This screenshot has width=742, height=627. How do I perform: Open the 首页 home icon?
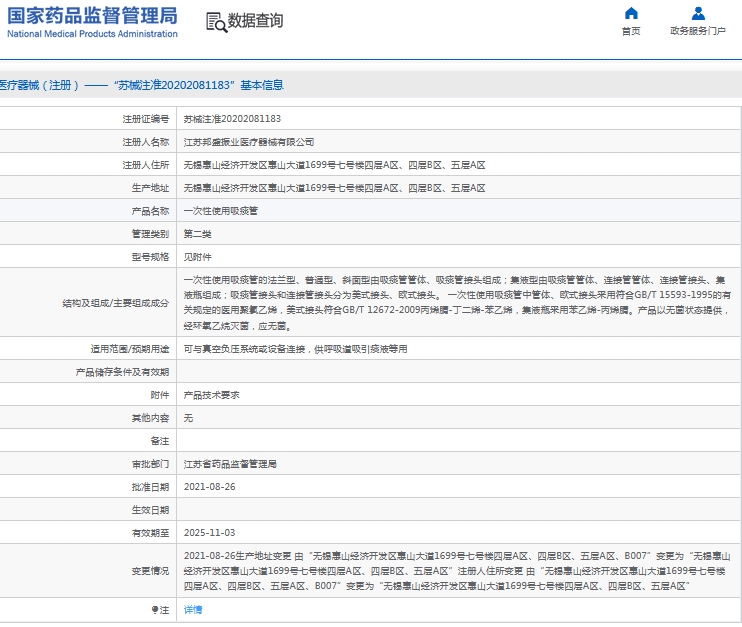click(x=631, y=13)
